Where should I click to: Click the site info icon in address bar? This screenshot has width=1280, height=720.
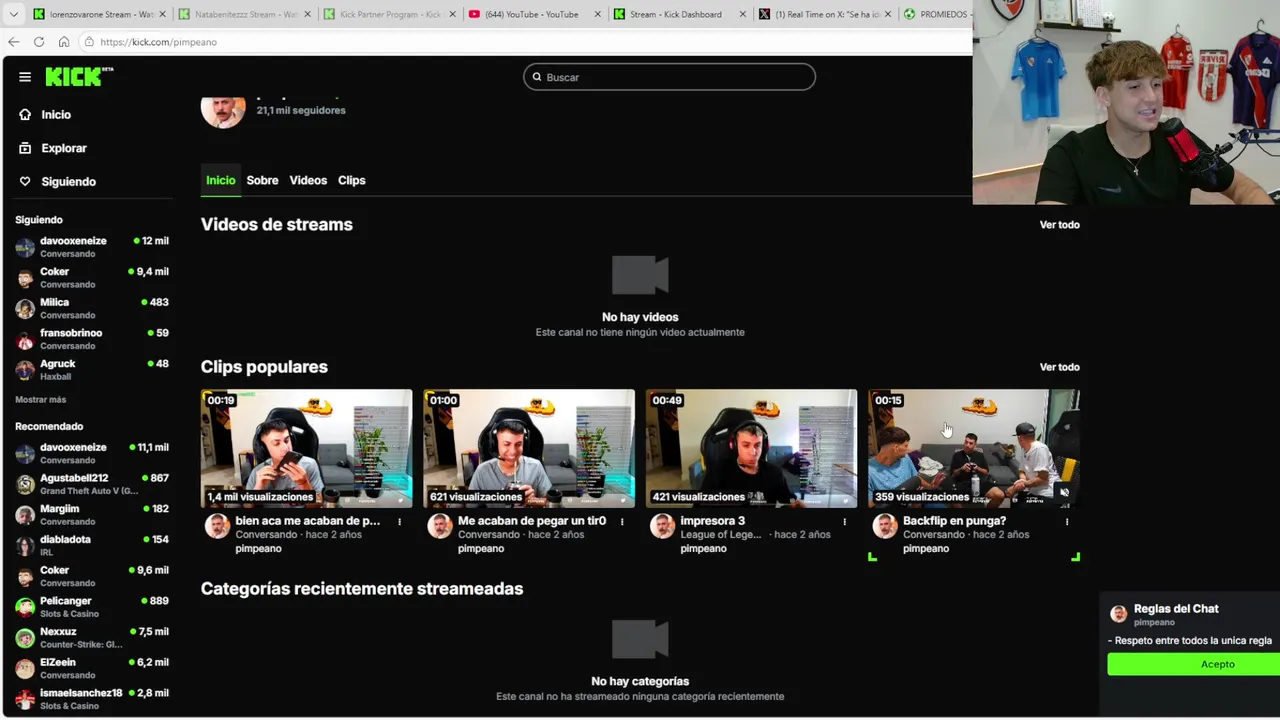(x=89, y=42)
